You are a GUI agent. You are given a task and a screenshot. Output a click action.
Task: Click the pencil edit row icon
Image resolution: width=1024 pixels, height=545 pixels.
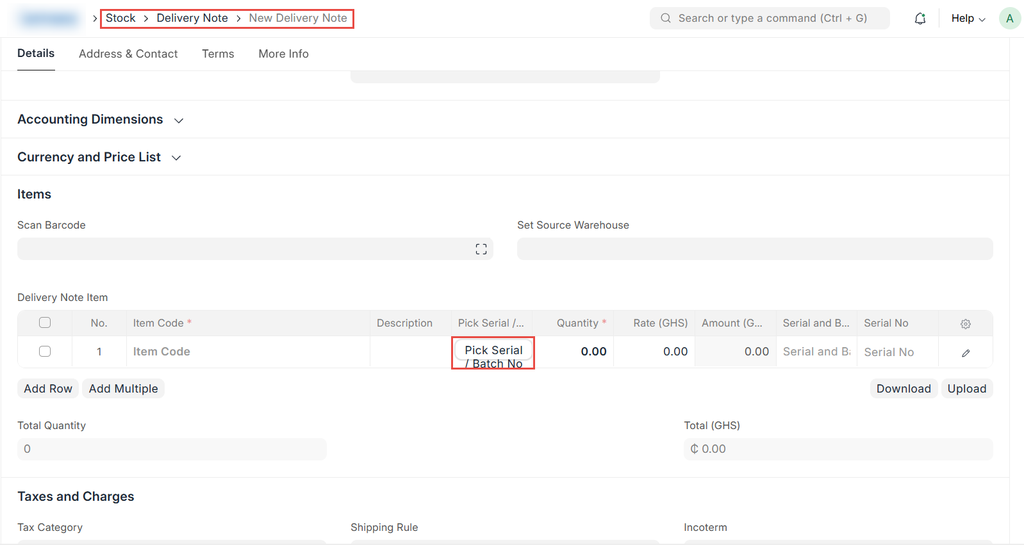pyautogui.click(x=965, y=352)
